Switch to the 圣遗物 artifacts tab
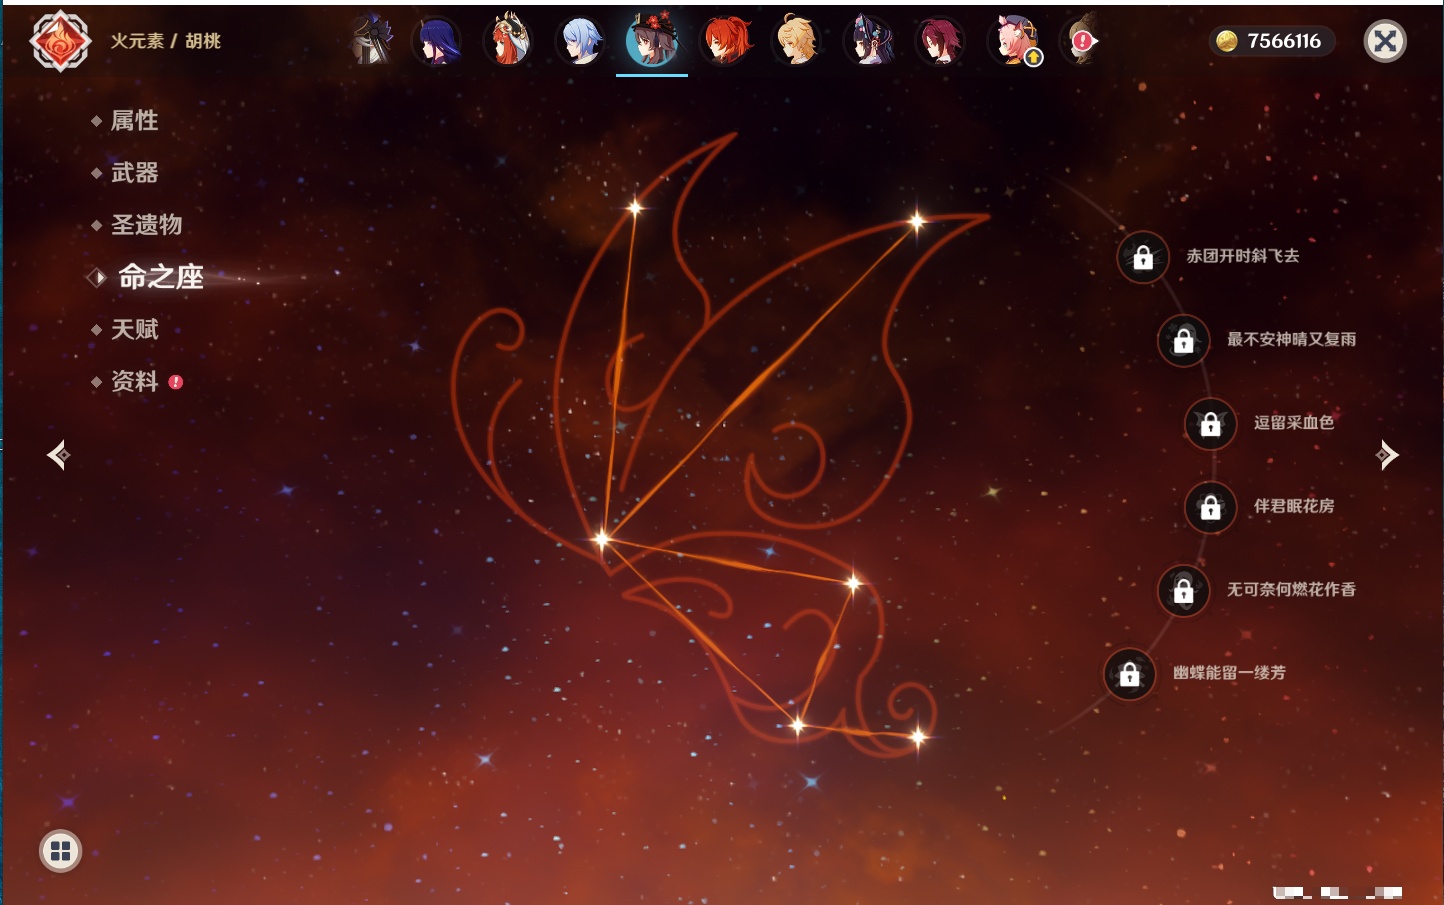 pyautogui.click(x=146, y=225)
